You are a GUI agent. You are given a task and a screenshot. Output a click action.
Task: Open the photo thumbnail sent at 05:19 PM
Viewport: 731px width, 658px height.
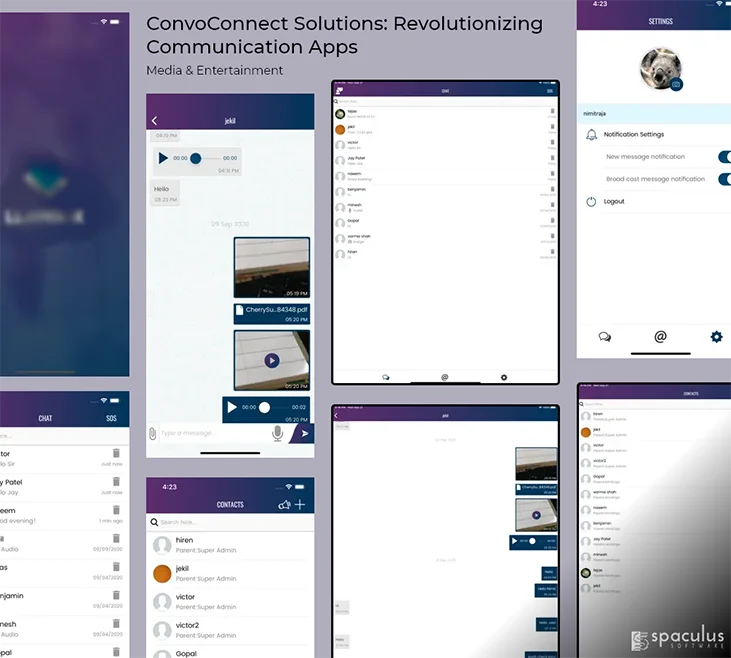(x=272, y=267)
